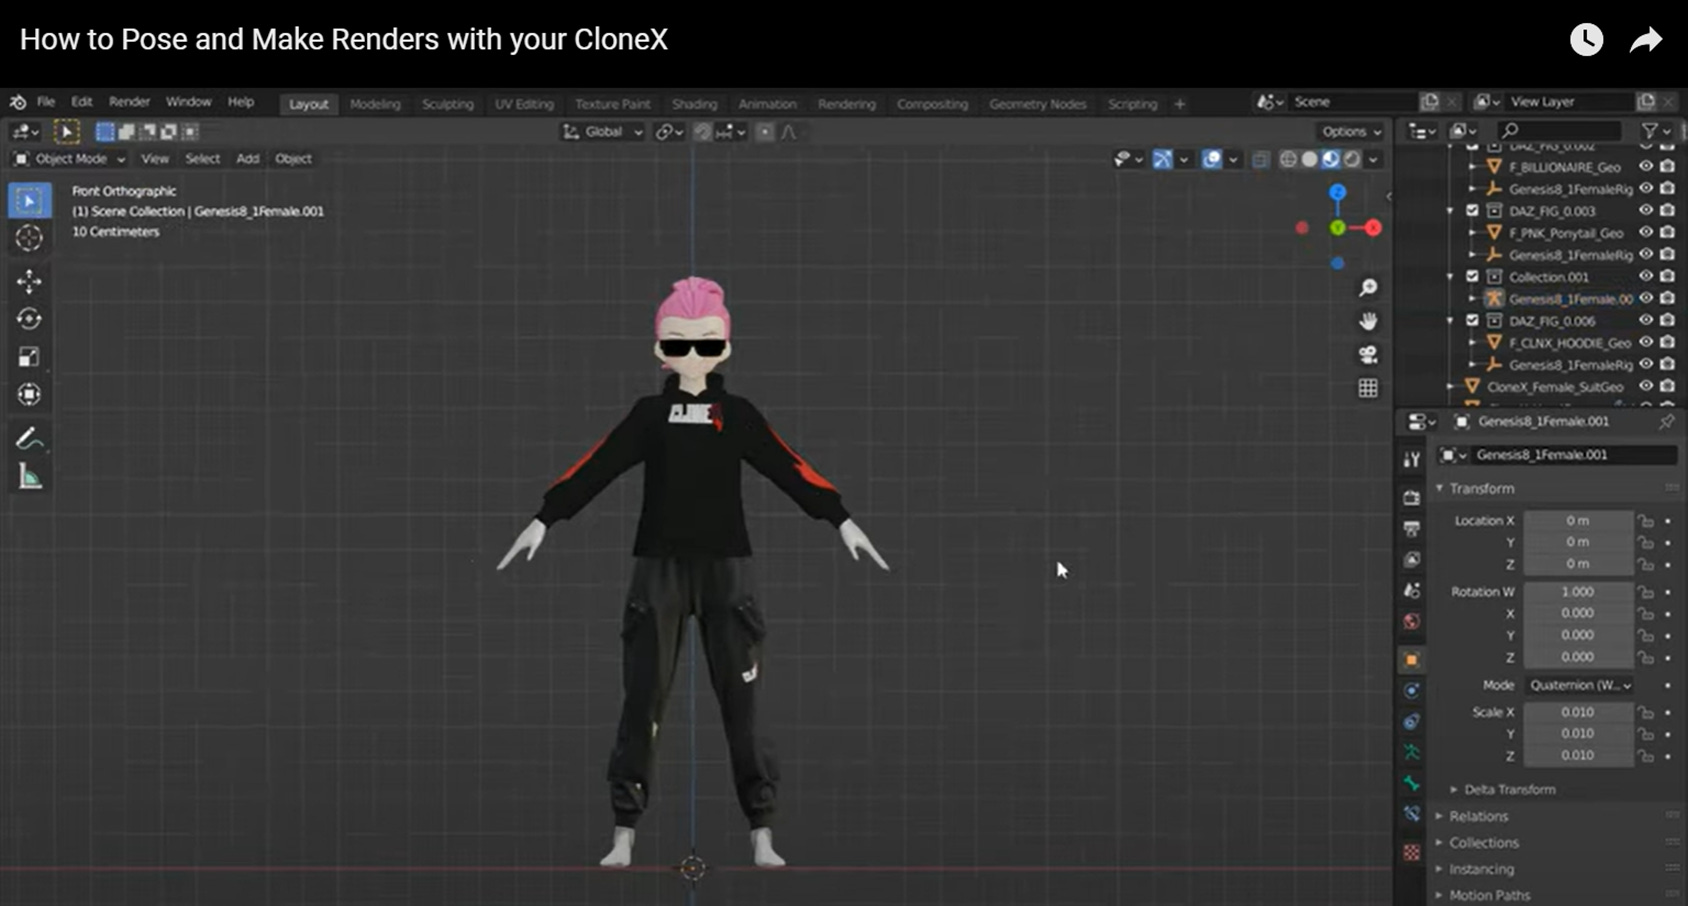
Task: Click the Rotation W value field
Action: point(1578,592)
